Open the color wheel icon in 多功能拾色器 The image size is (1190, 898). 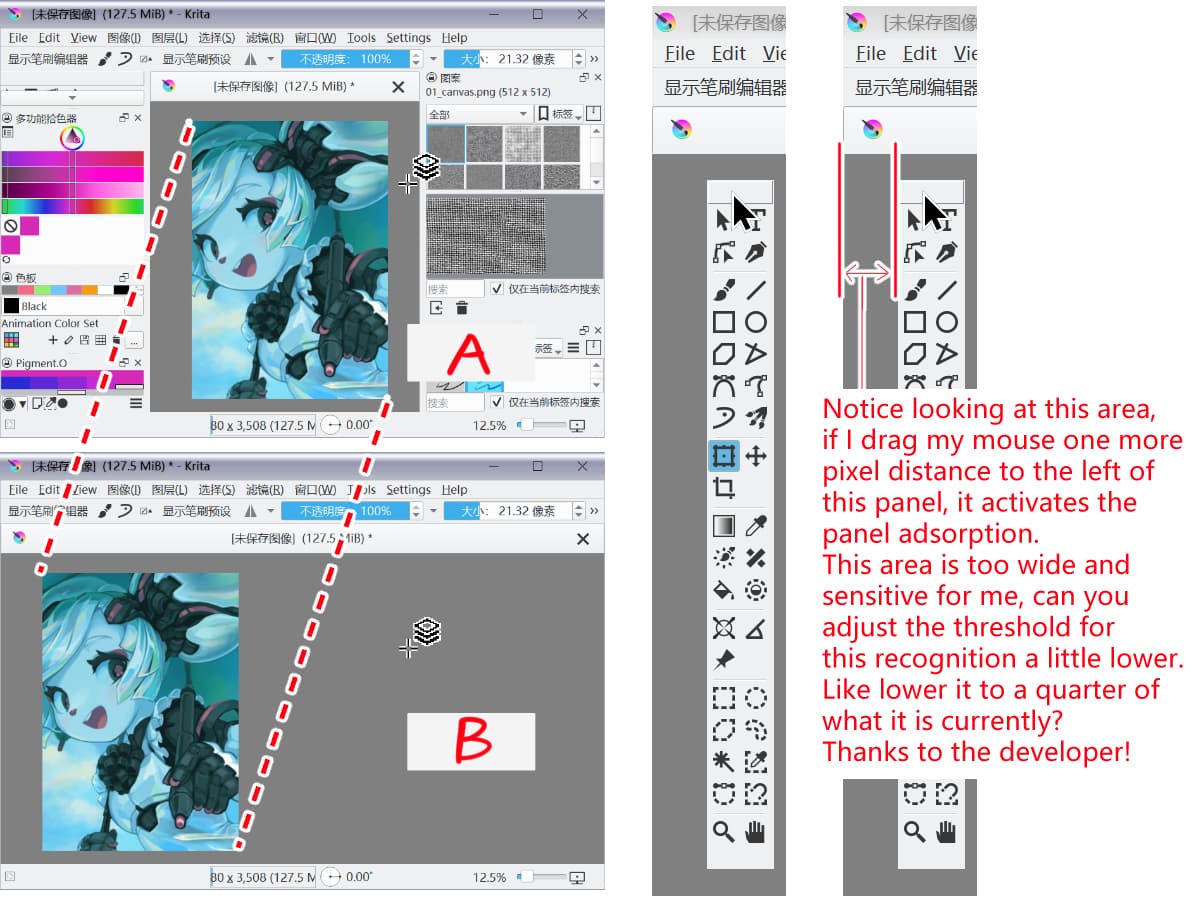(72, 137)
